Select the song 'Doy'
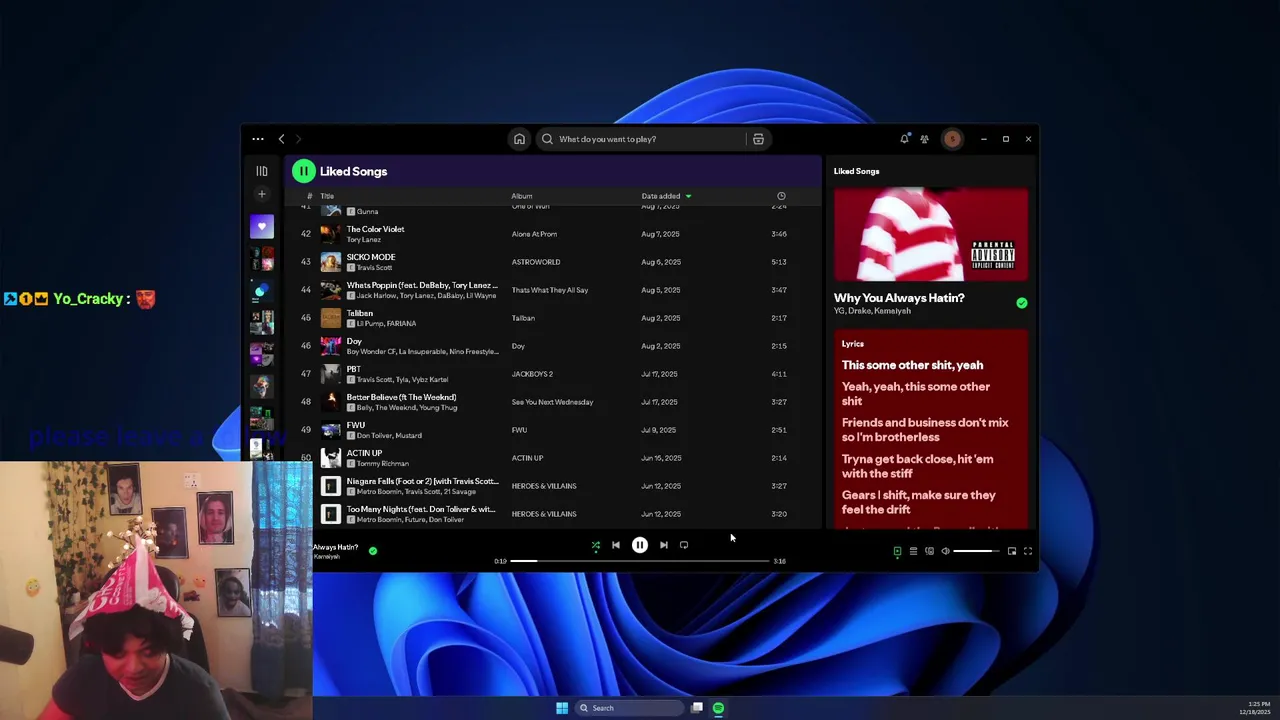 pos(354,341)
